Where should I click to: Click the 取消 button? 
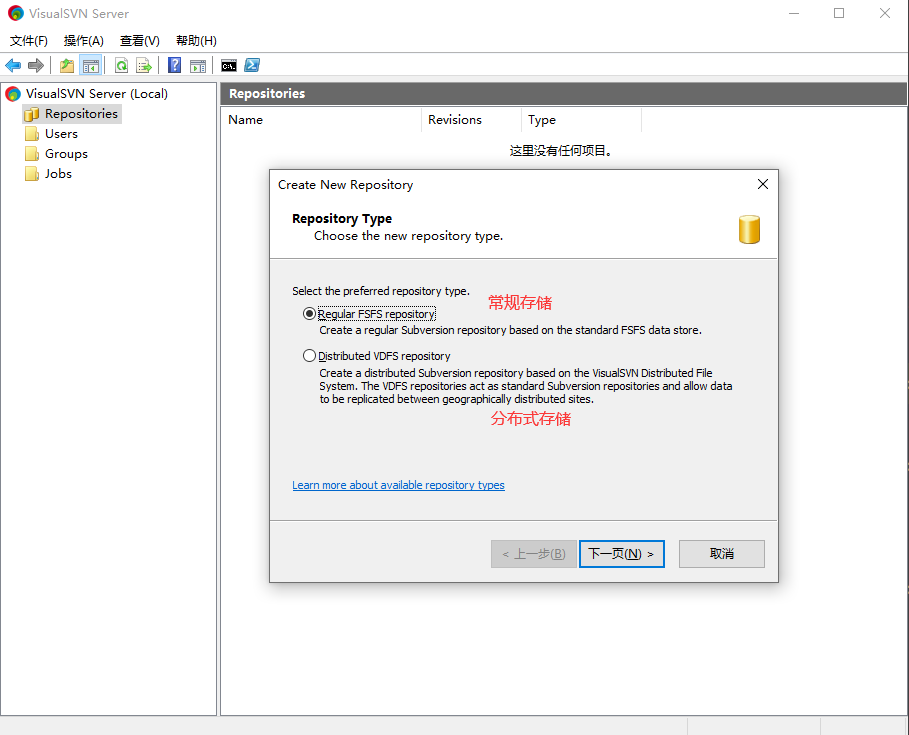(x=721, y=554)
